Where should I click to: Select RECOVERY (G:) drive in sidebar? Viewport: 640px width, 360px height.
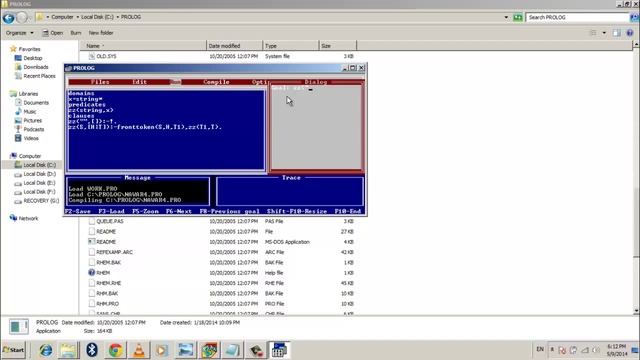coord(41,201)
